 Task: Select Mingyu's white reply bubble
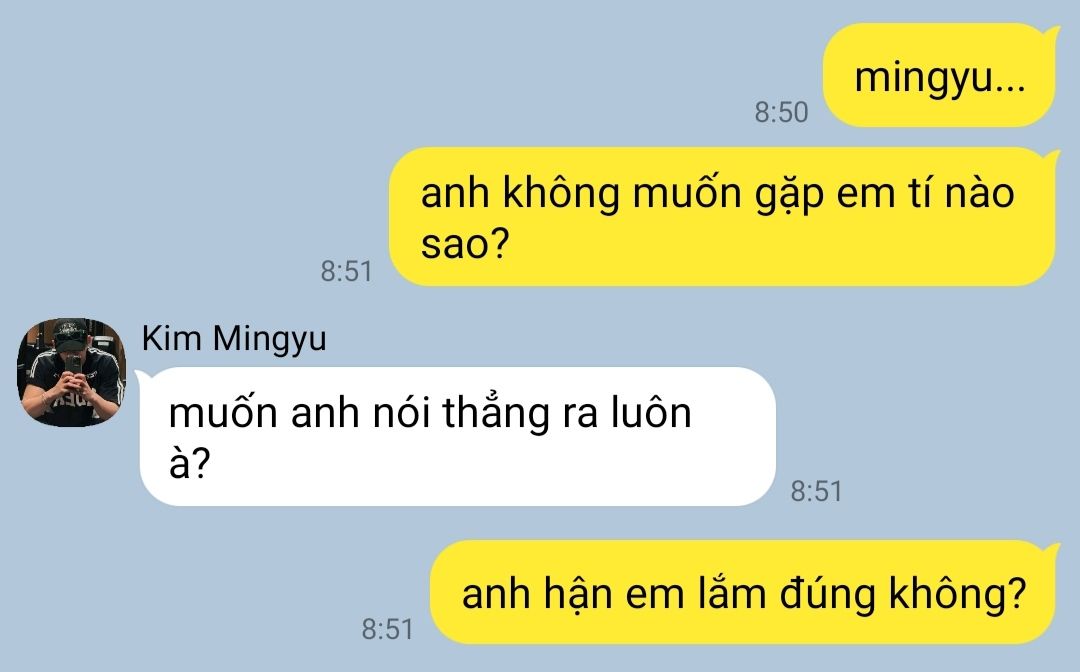pyautogui.click(x=457, y=437)
